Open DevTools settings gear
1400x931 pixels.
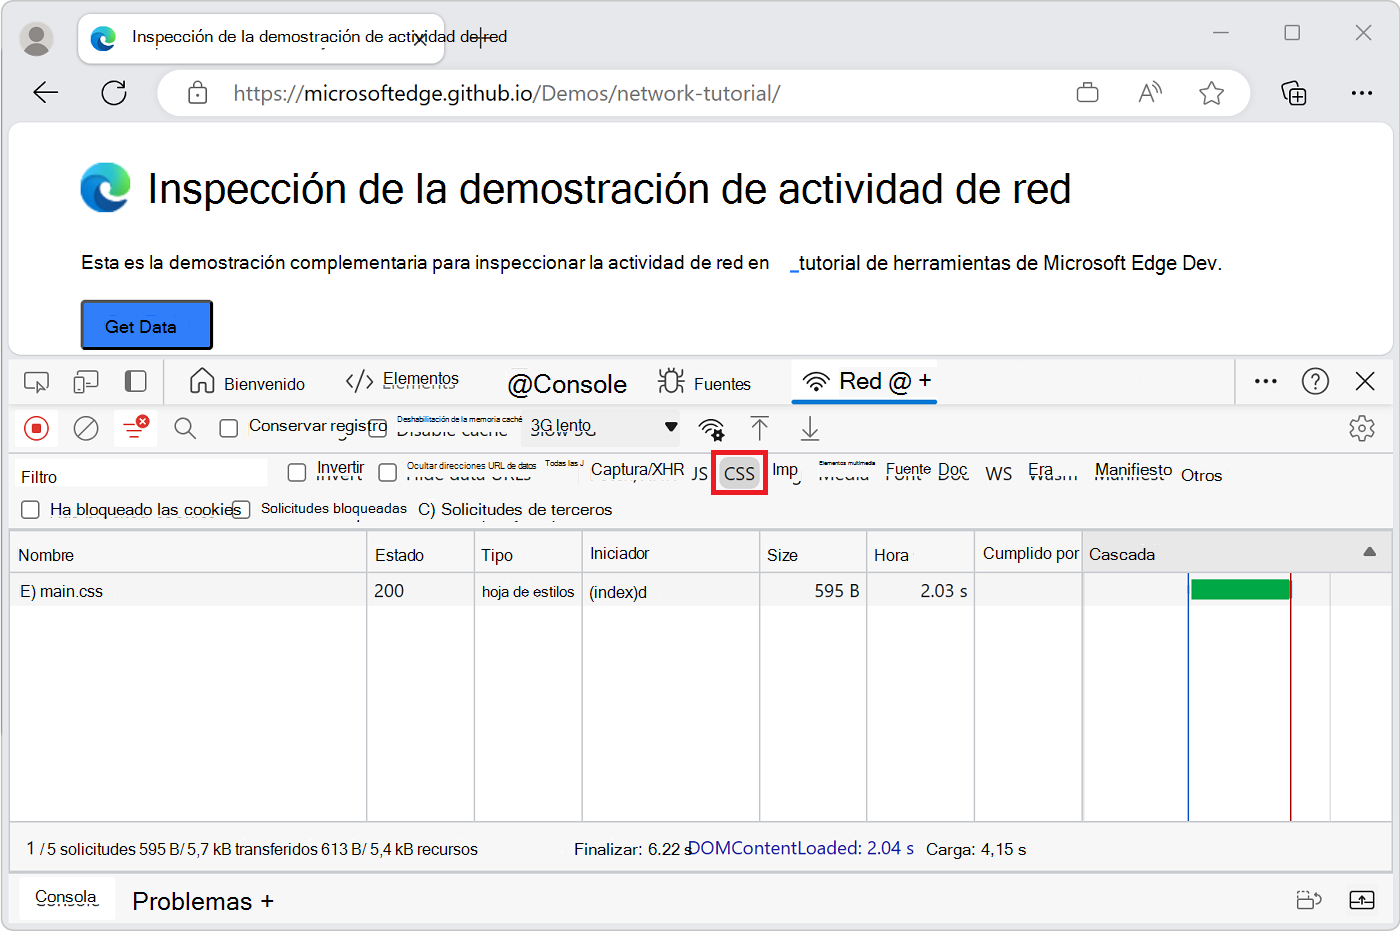(x=1362, y=427)
